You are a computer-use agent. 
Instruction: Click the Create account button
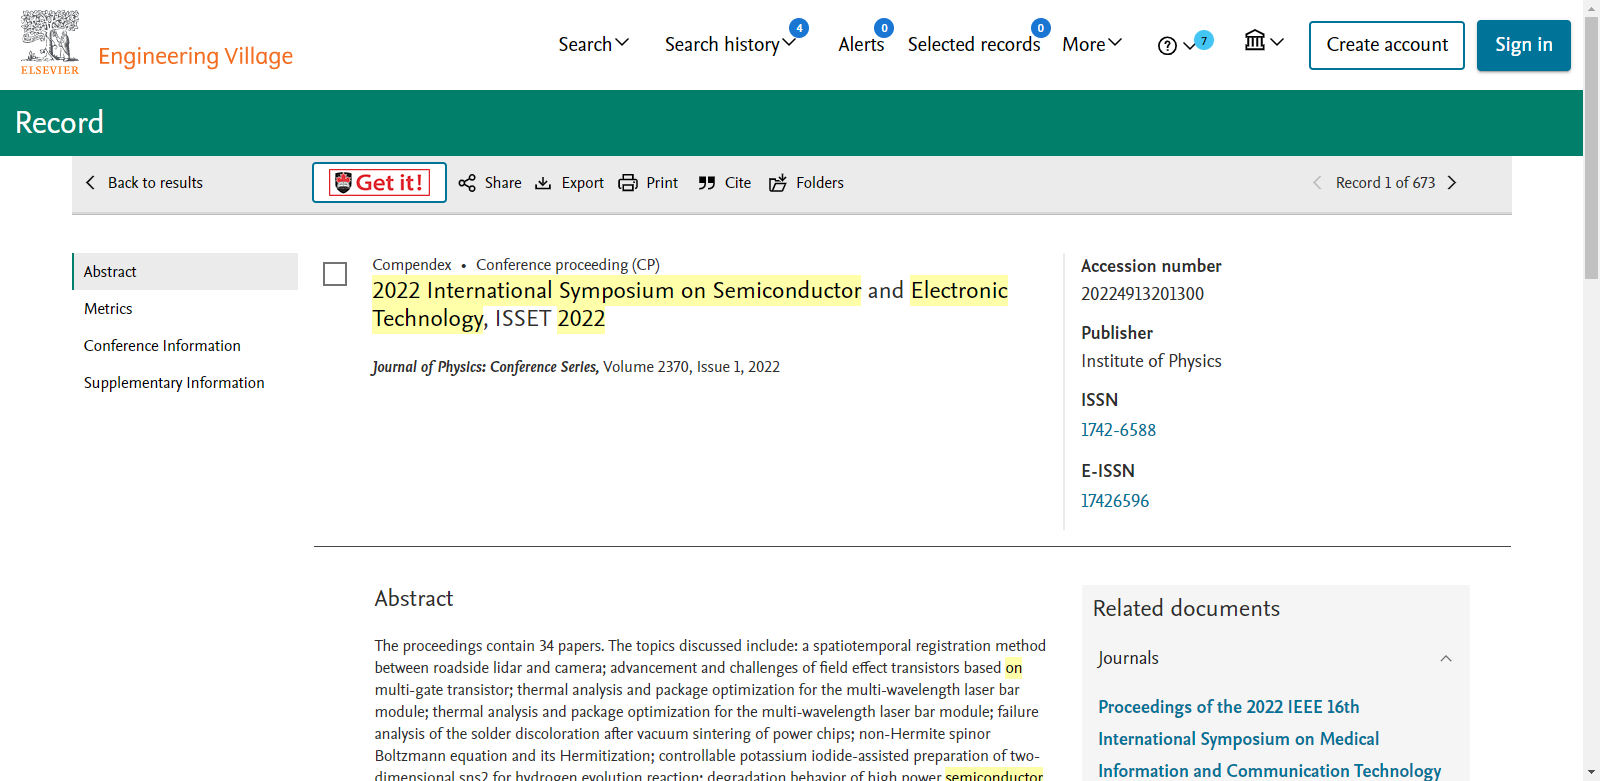coord(1387,45)
